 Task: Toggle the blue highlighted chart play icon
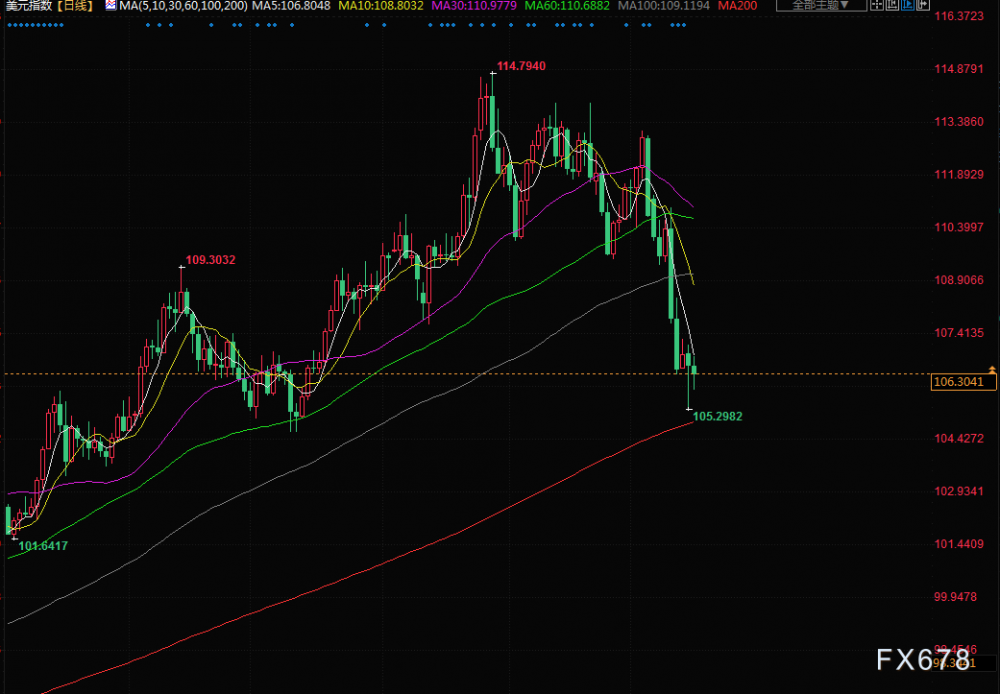(908, 5)
